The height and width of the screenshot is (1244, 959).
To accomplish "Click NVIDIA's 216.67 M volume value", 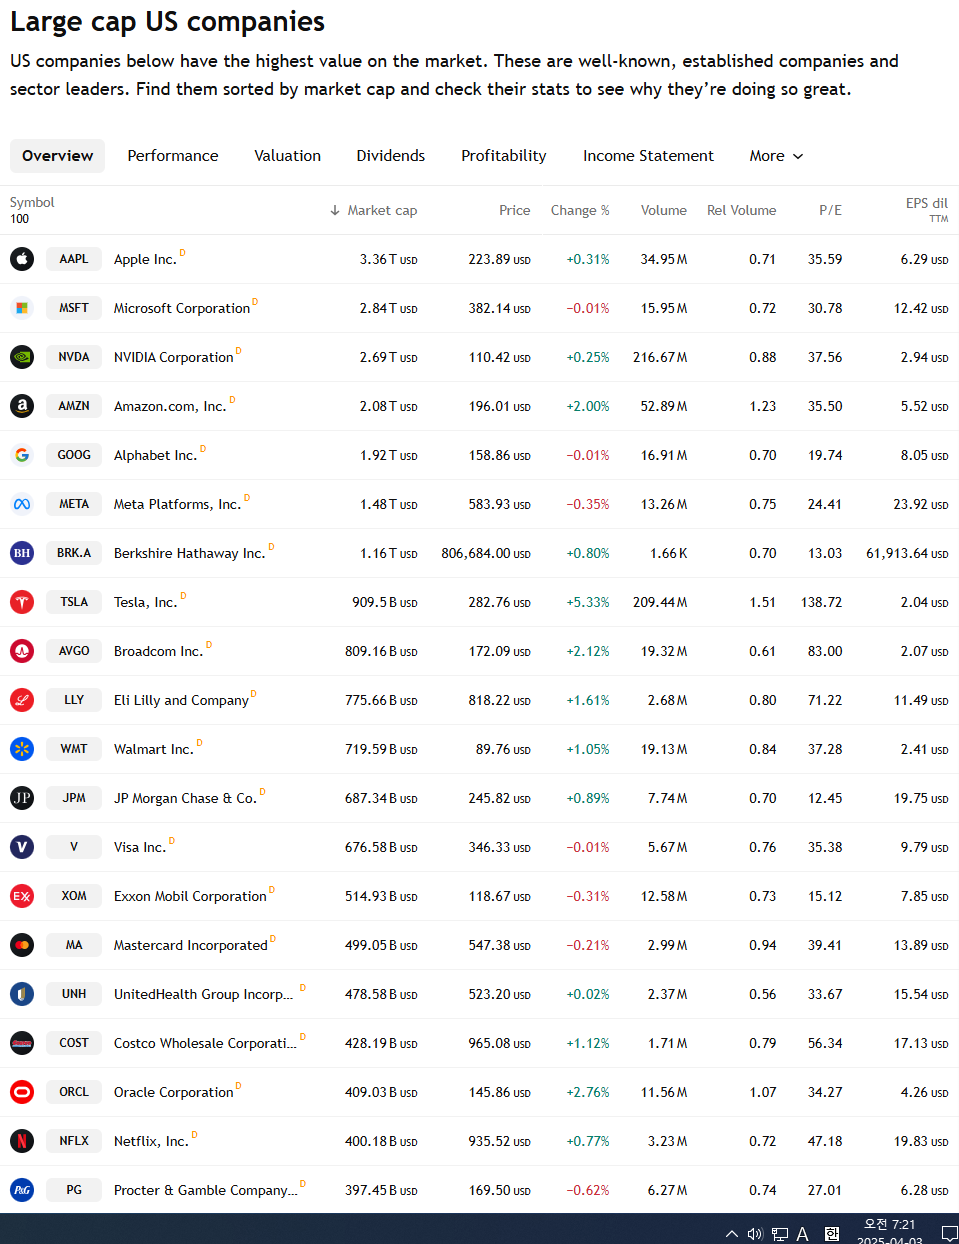I will click(x=660, y=357).
